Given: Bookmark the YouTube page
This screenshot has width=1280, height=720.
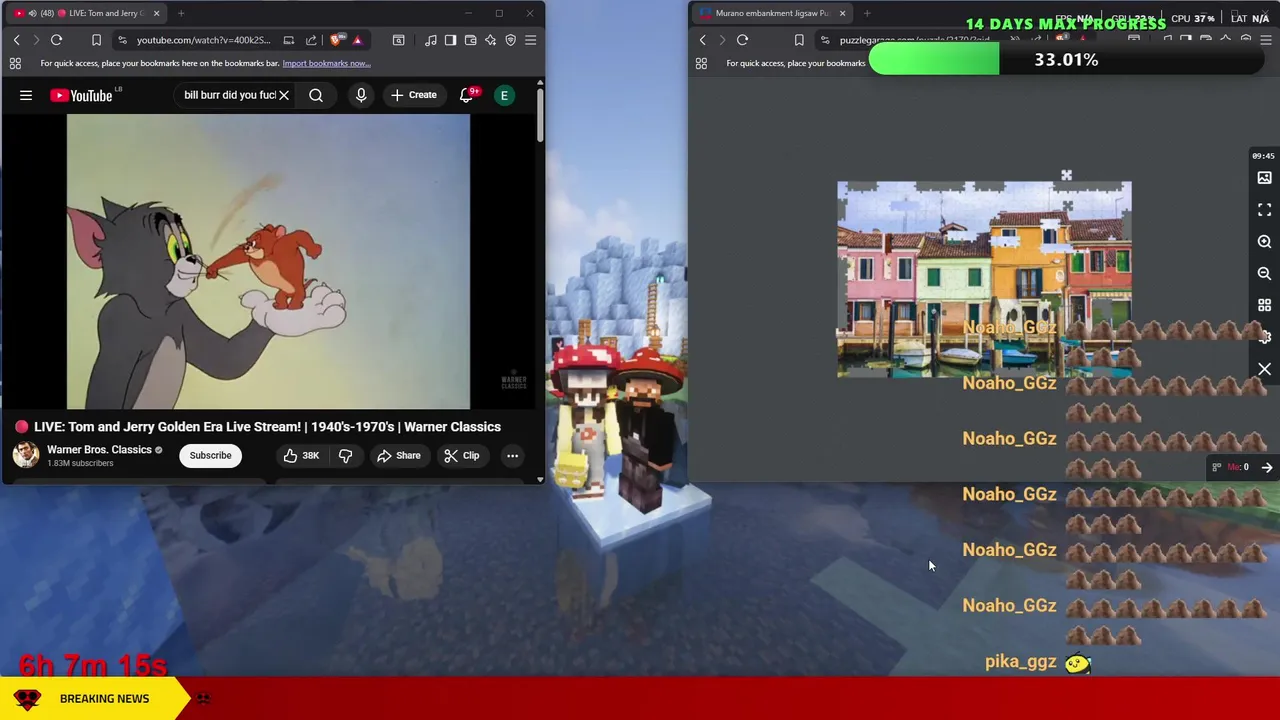Looking at the screenshot, I should [96, 40].
